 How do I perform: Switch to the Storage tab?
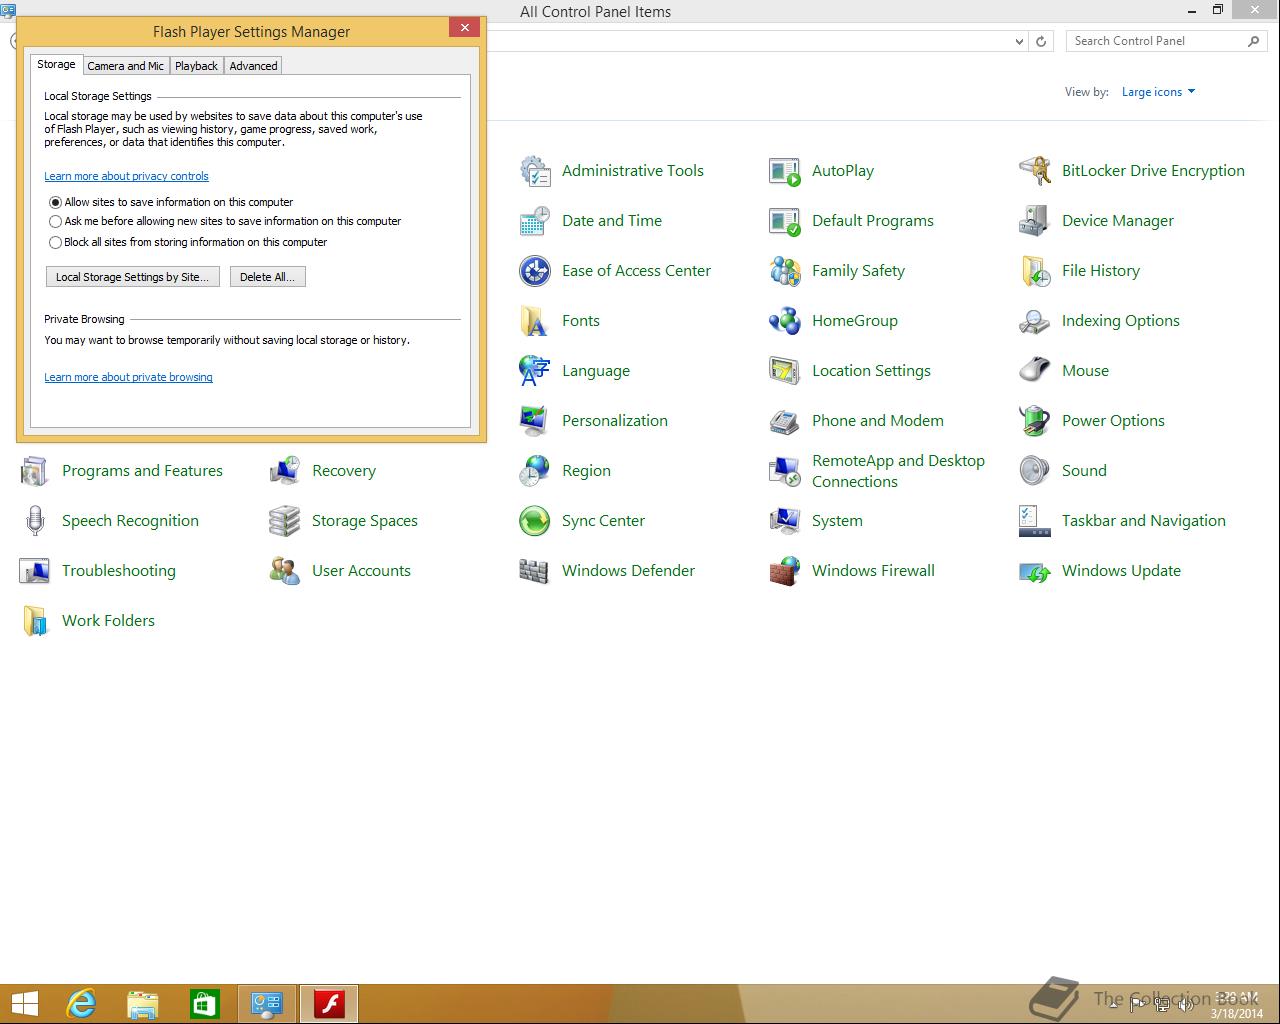tap(56, 64)
